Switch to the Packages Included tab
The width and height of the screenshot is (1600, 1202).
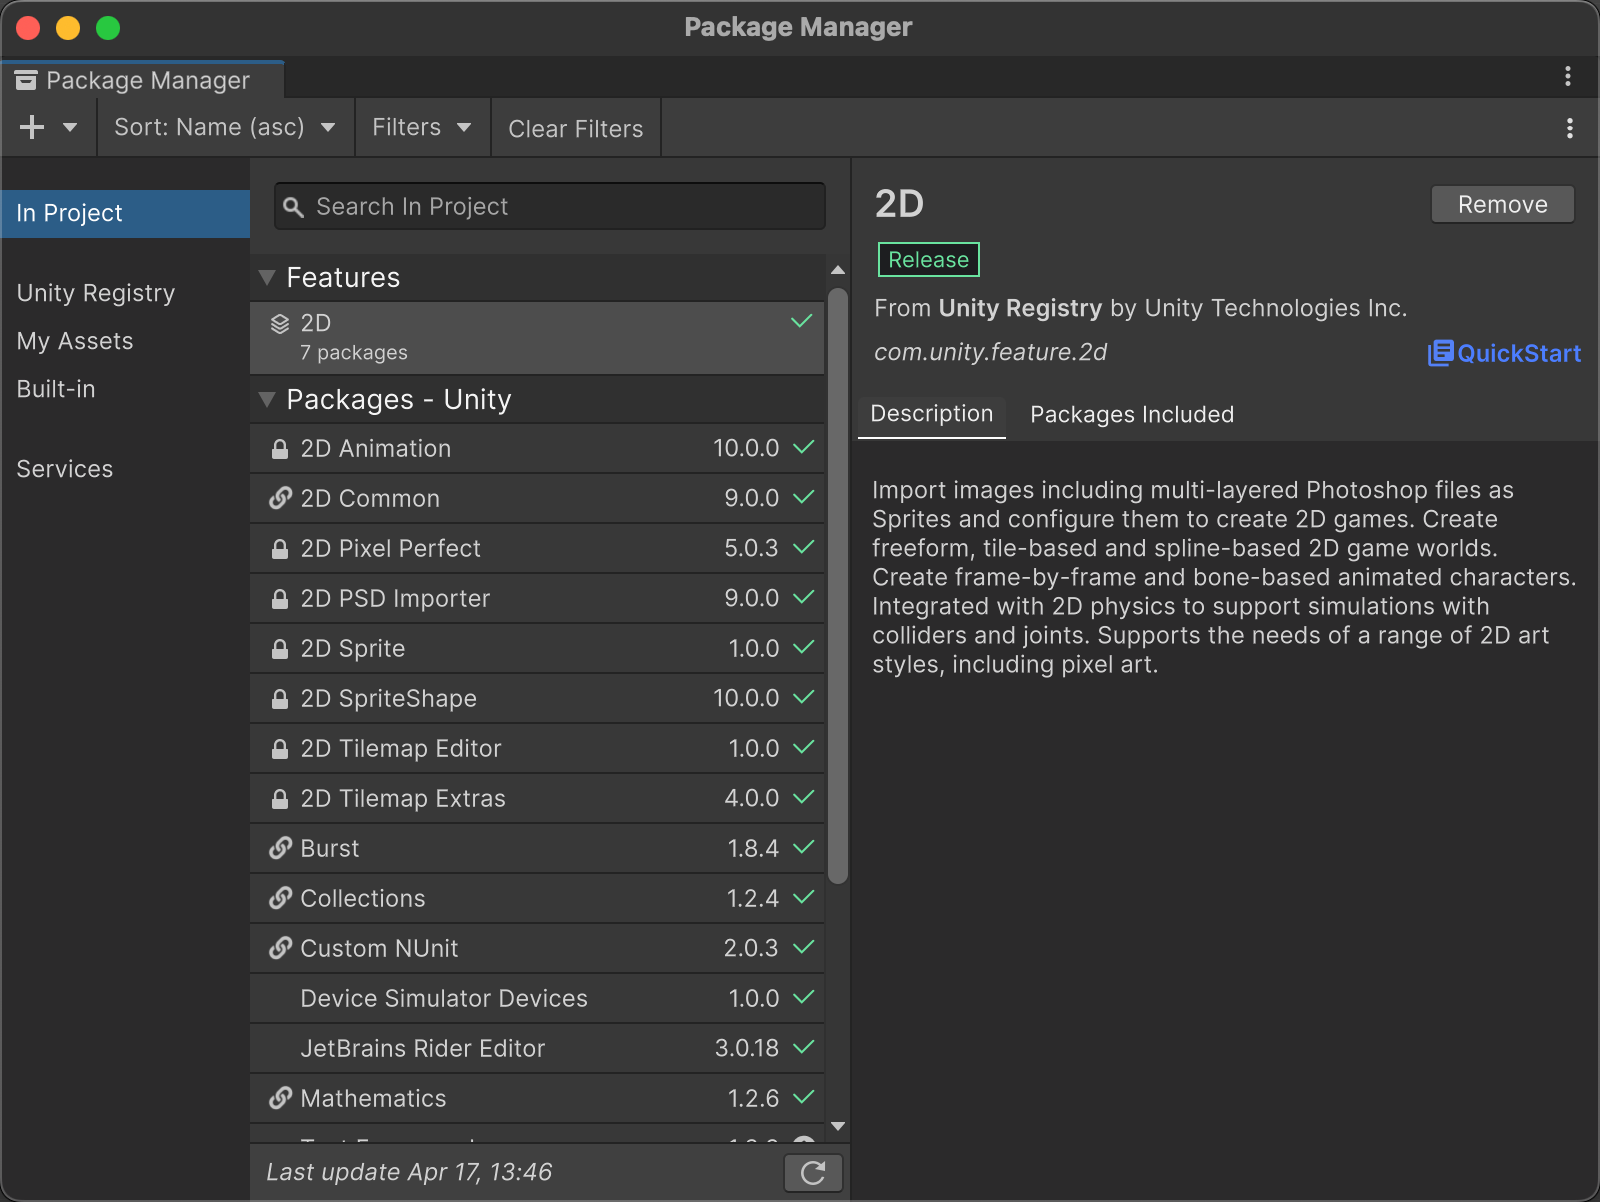point(1132,415)
